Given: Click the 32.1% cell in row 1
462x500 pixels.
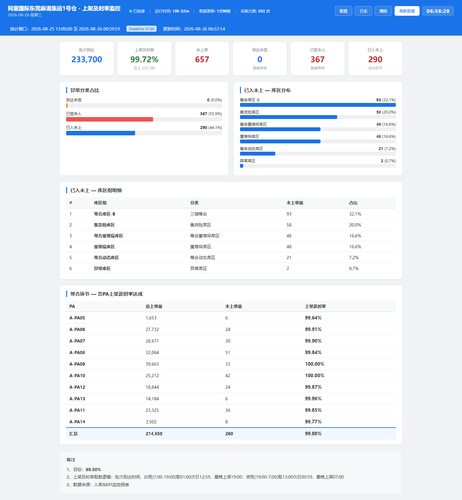Looking at the screenshot, I should point(355,214).
